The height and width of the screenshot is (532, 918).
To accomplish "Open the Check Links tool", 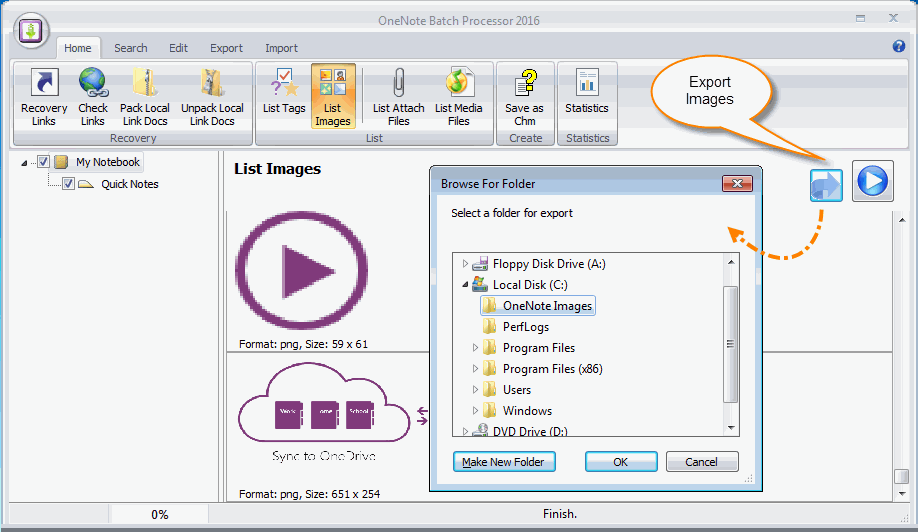I will pos(93,97).
